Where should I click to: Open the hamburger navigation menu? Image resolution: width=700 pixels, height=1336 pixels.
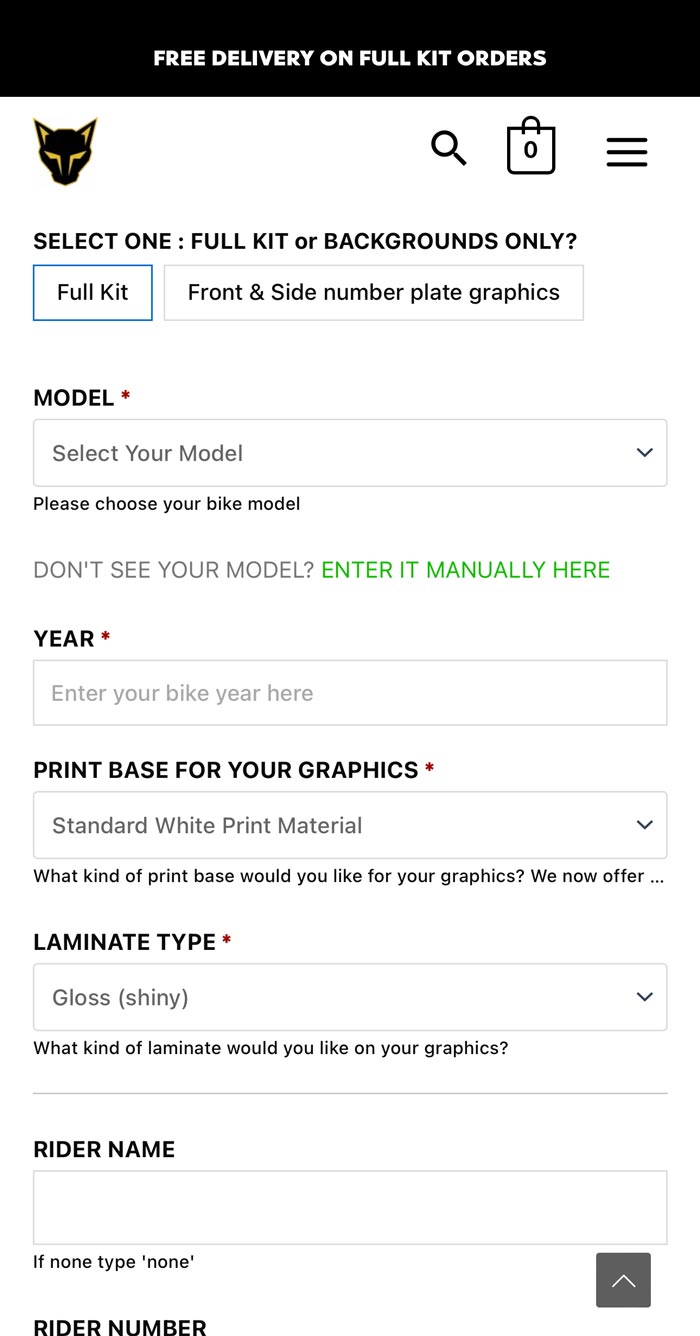click(x=626, y=152)
